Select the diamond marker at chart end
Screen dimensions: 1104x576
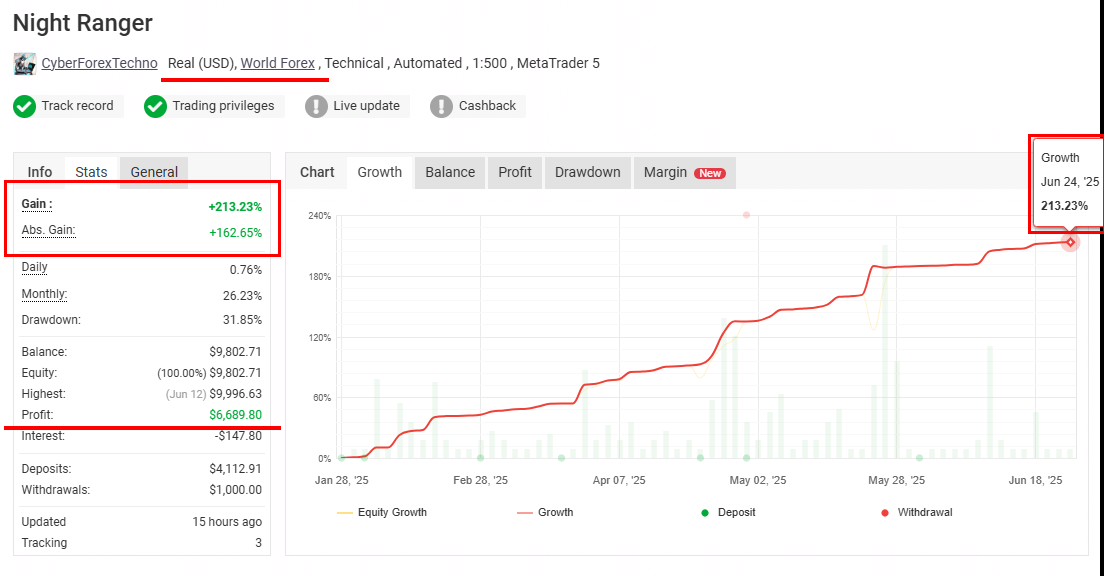click(x=1070, y=242)
